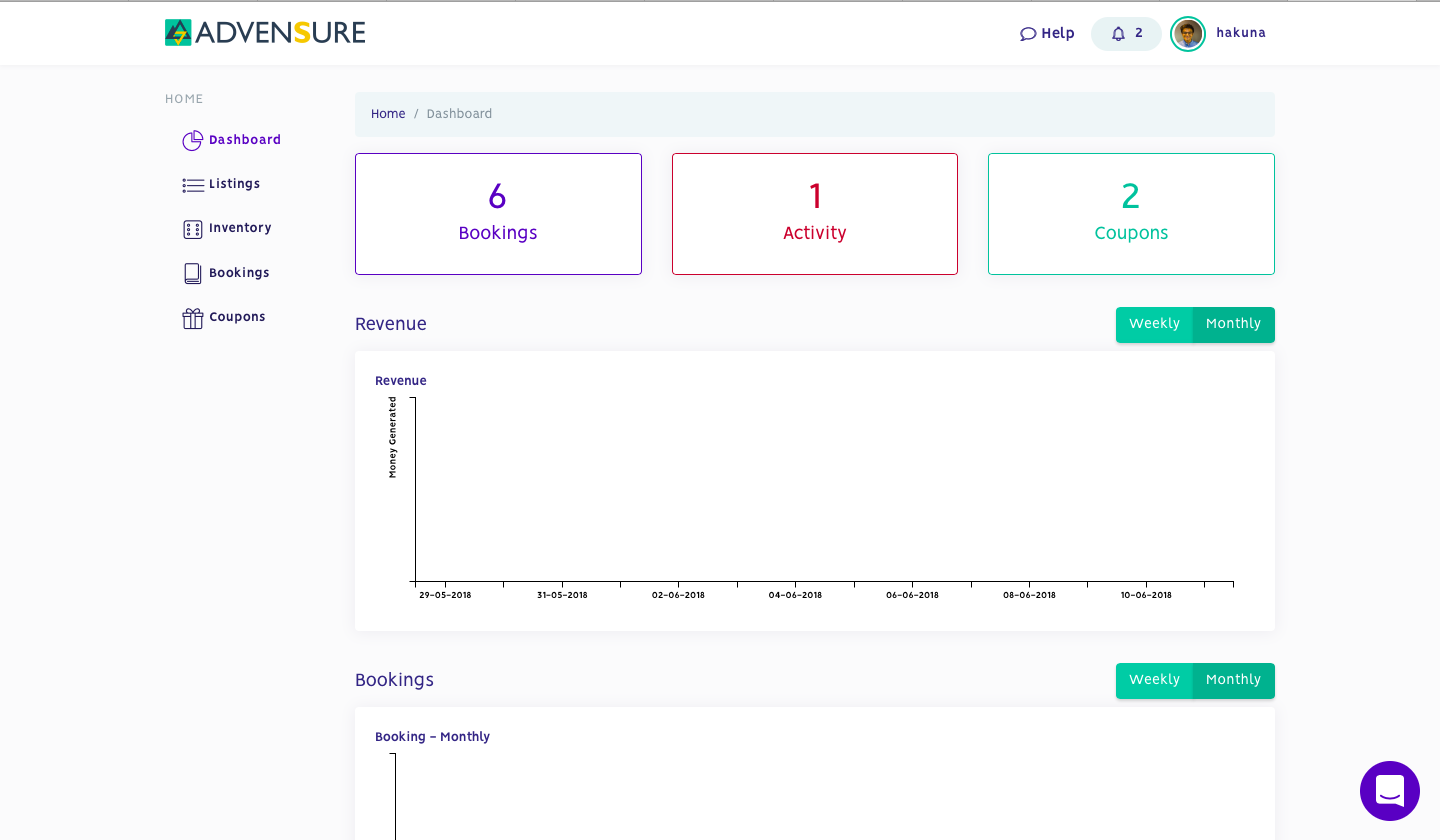This screenshot has height=840, width=1440.
Task: Open notifications showing 2
Action: [x=1126, y=34]
